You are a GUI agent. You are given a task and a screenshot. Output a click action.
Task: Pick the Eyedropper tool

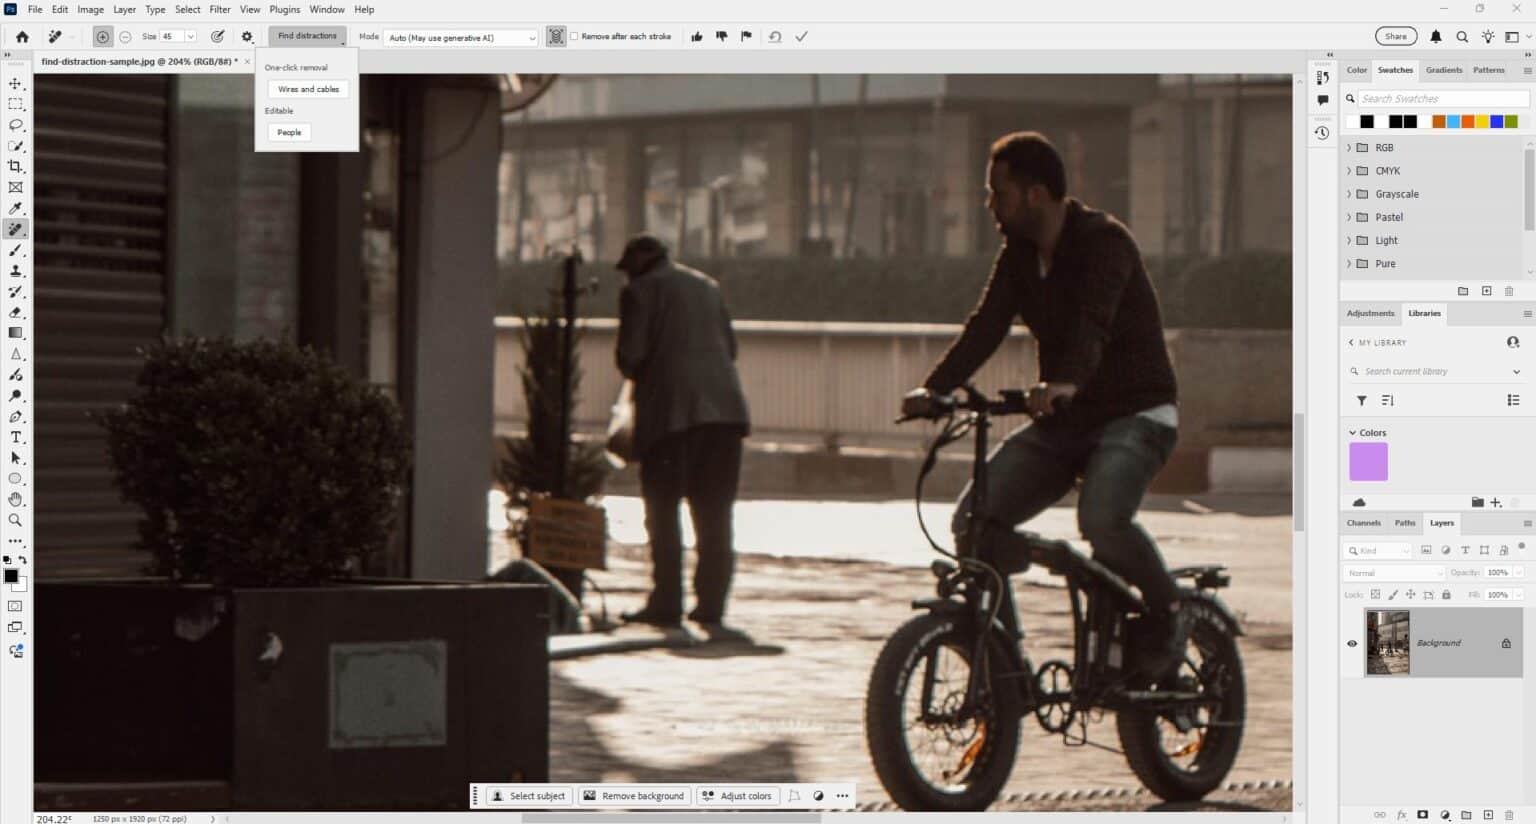15,208
